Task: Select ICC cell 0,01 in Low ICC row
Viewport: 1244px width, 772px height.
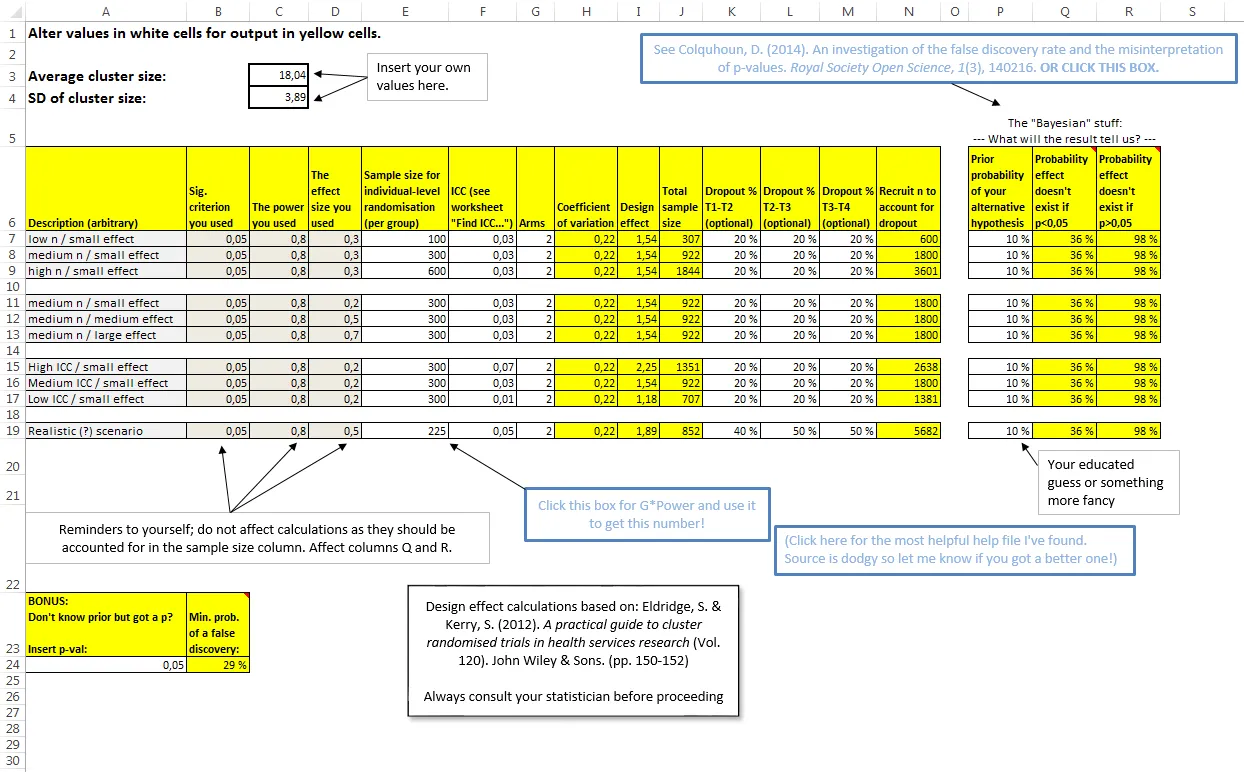Action: 483,399
